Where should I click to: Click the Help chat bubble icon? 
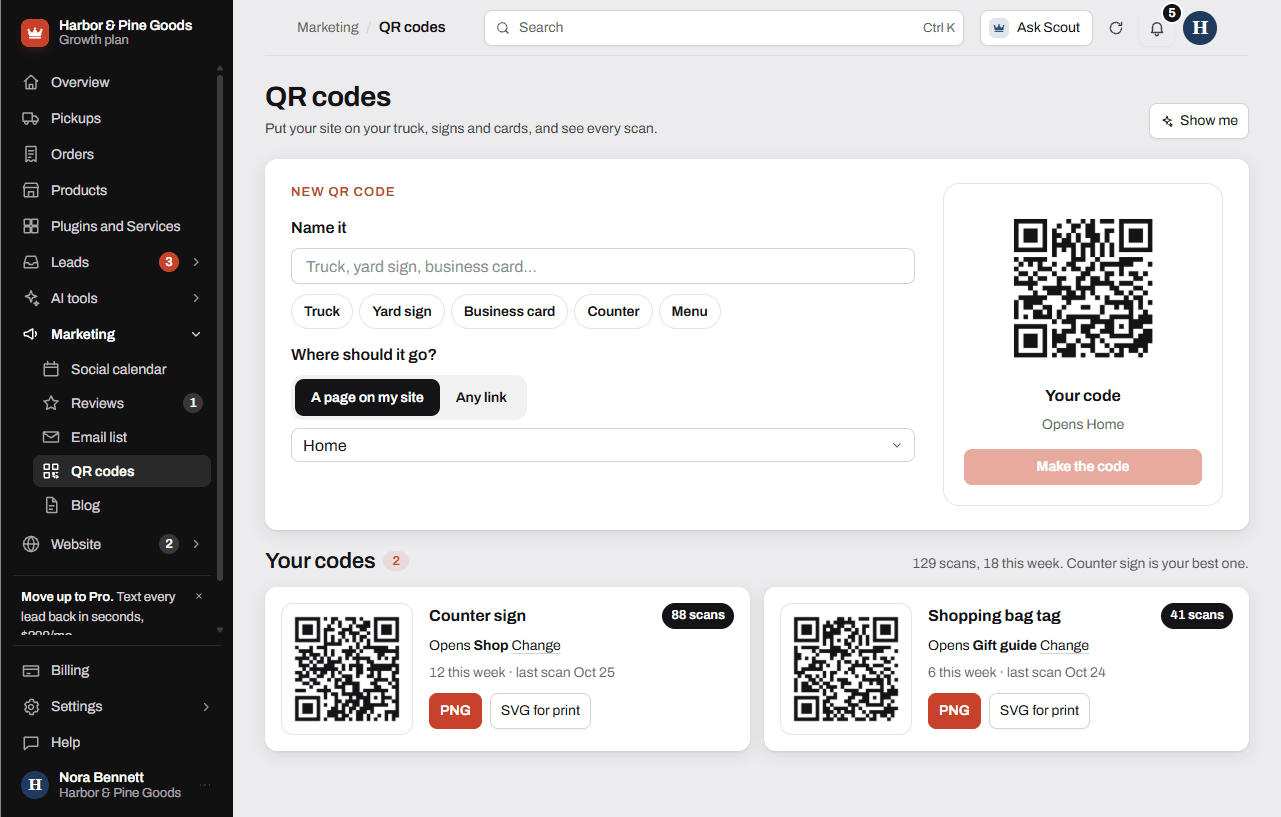click(x=31, y=742)
